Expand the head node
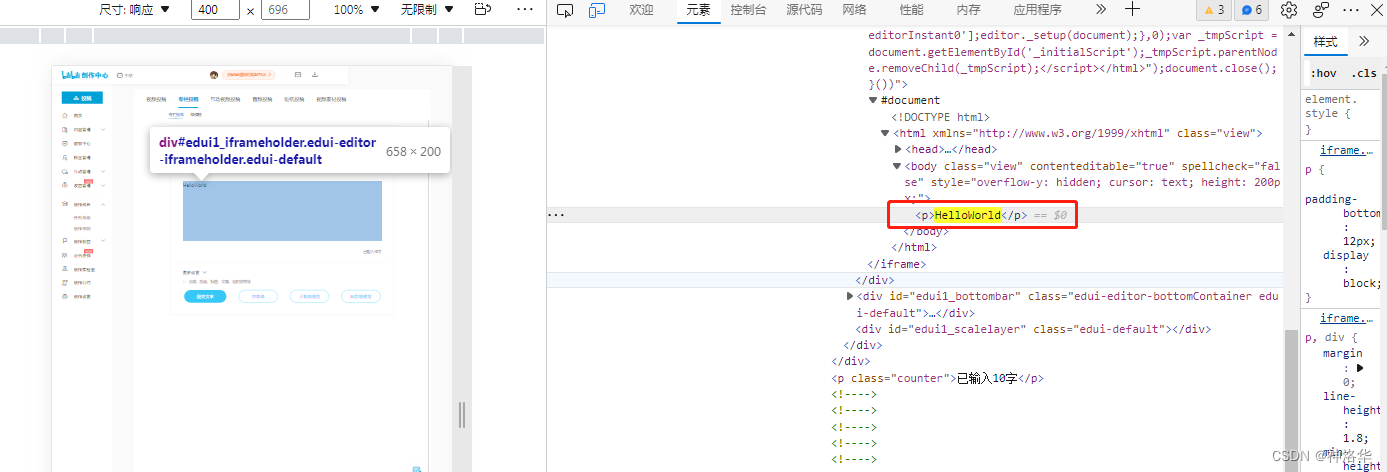Image resolution: width=1387 pixels, height=472 pixels. pos(898,149)
